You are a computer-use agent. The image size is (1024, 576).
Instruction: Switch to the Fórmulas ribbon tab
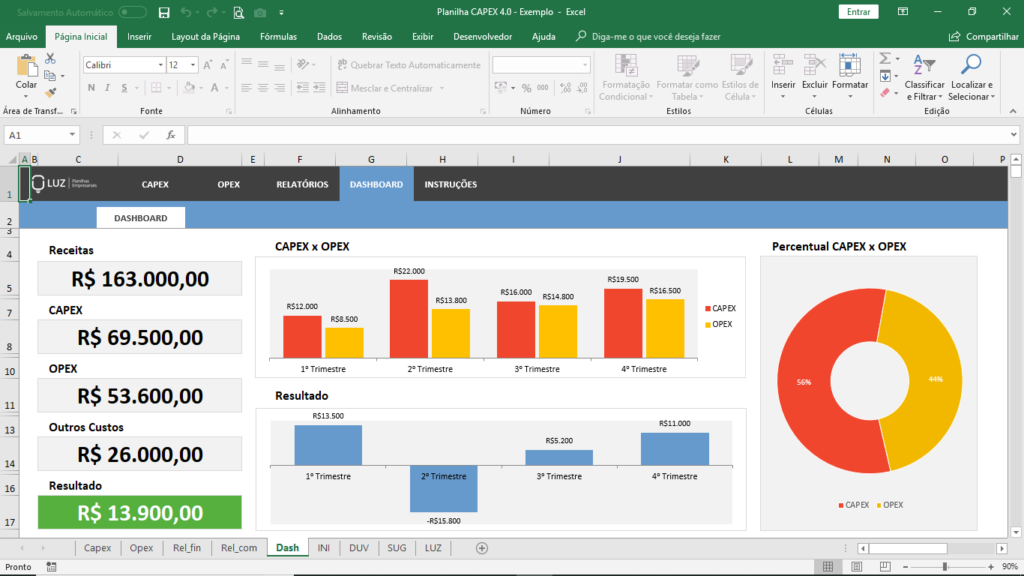coord(278,36)
